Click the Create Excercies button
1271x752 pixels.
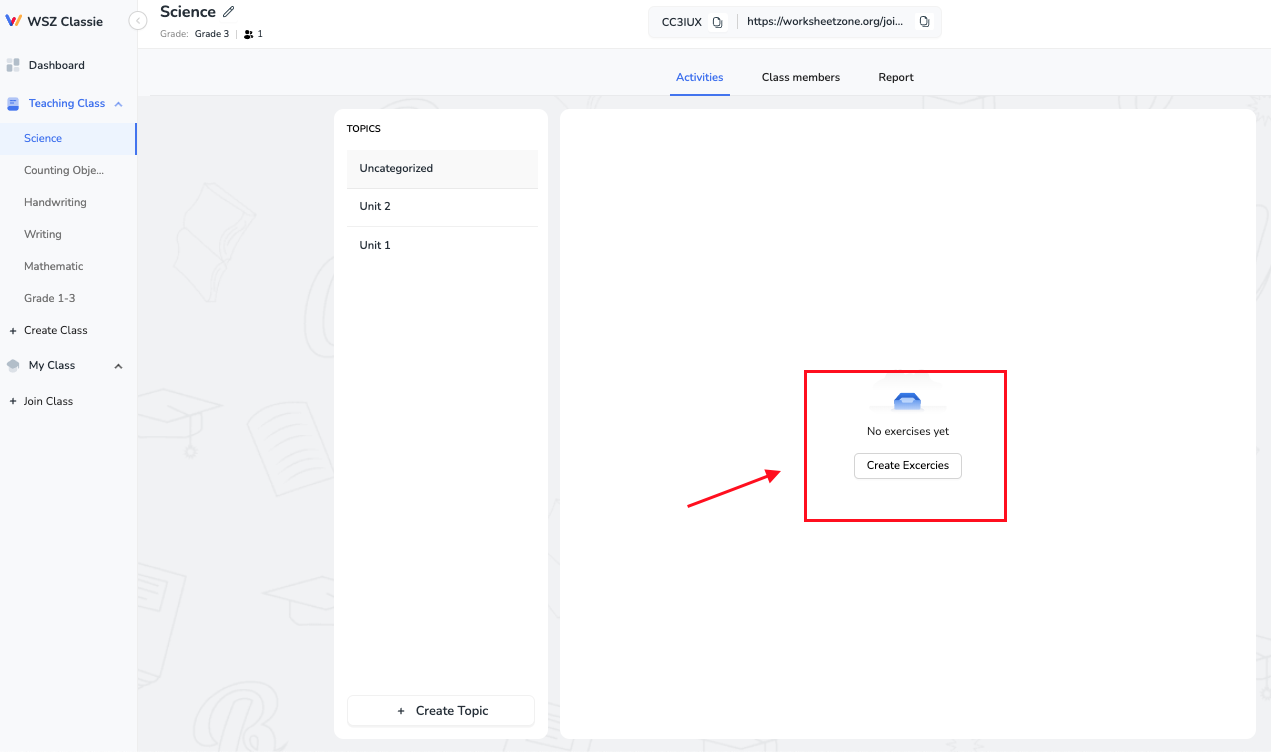(908, 466)
